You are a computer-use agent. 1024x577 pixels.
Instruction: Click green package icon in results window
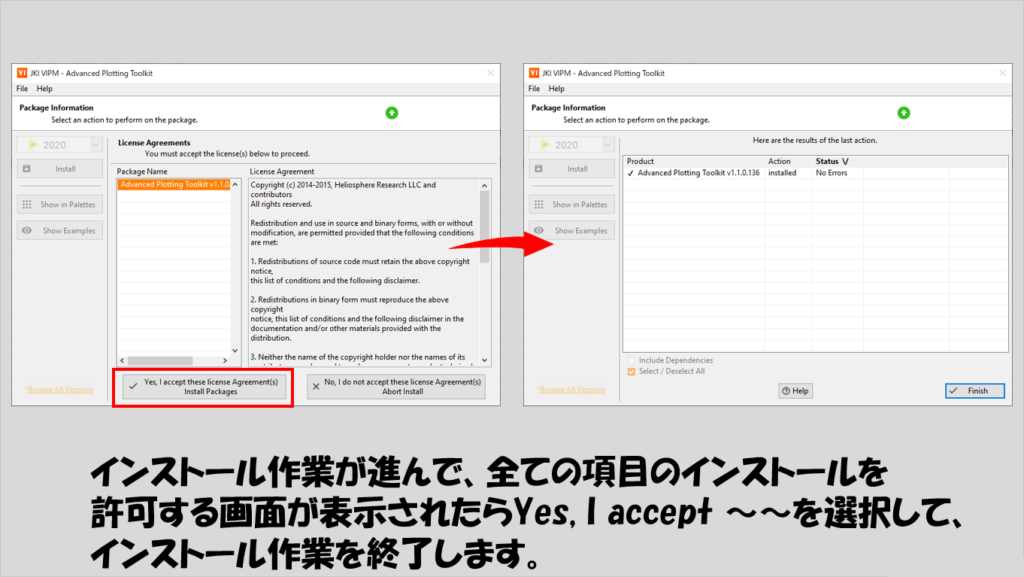click(x=904, y=113)
